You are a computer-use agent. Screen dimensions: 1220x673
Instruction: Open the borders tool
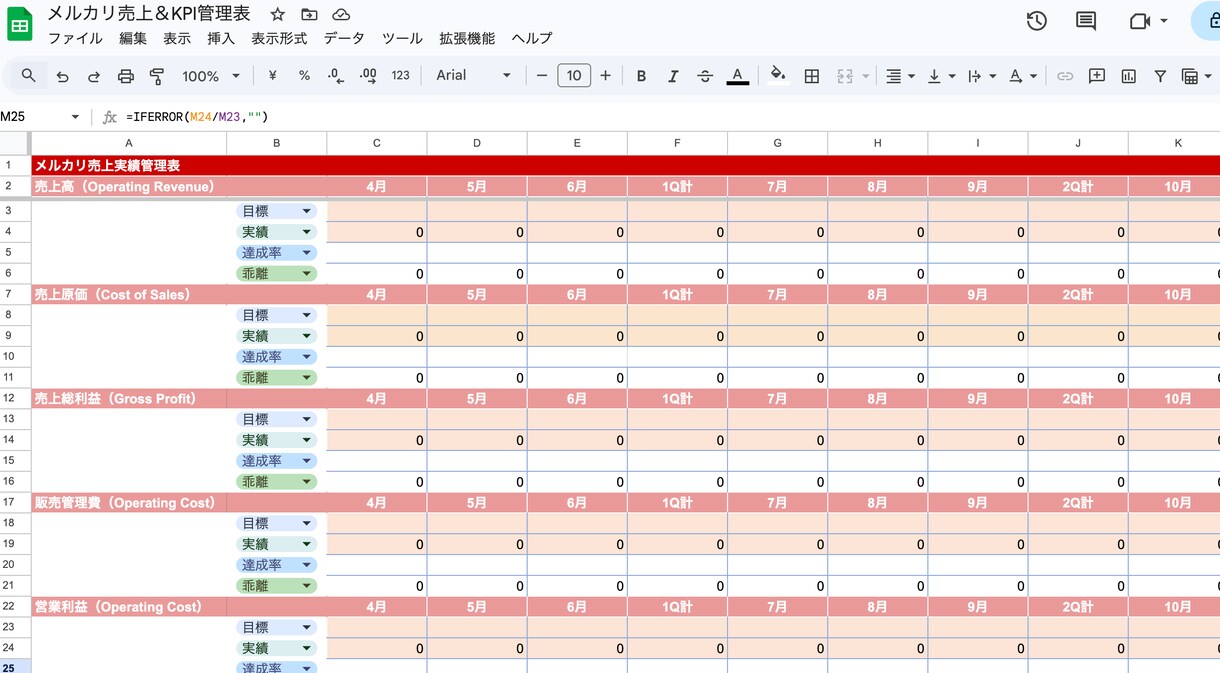click(x=812, y=76)
